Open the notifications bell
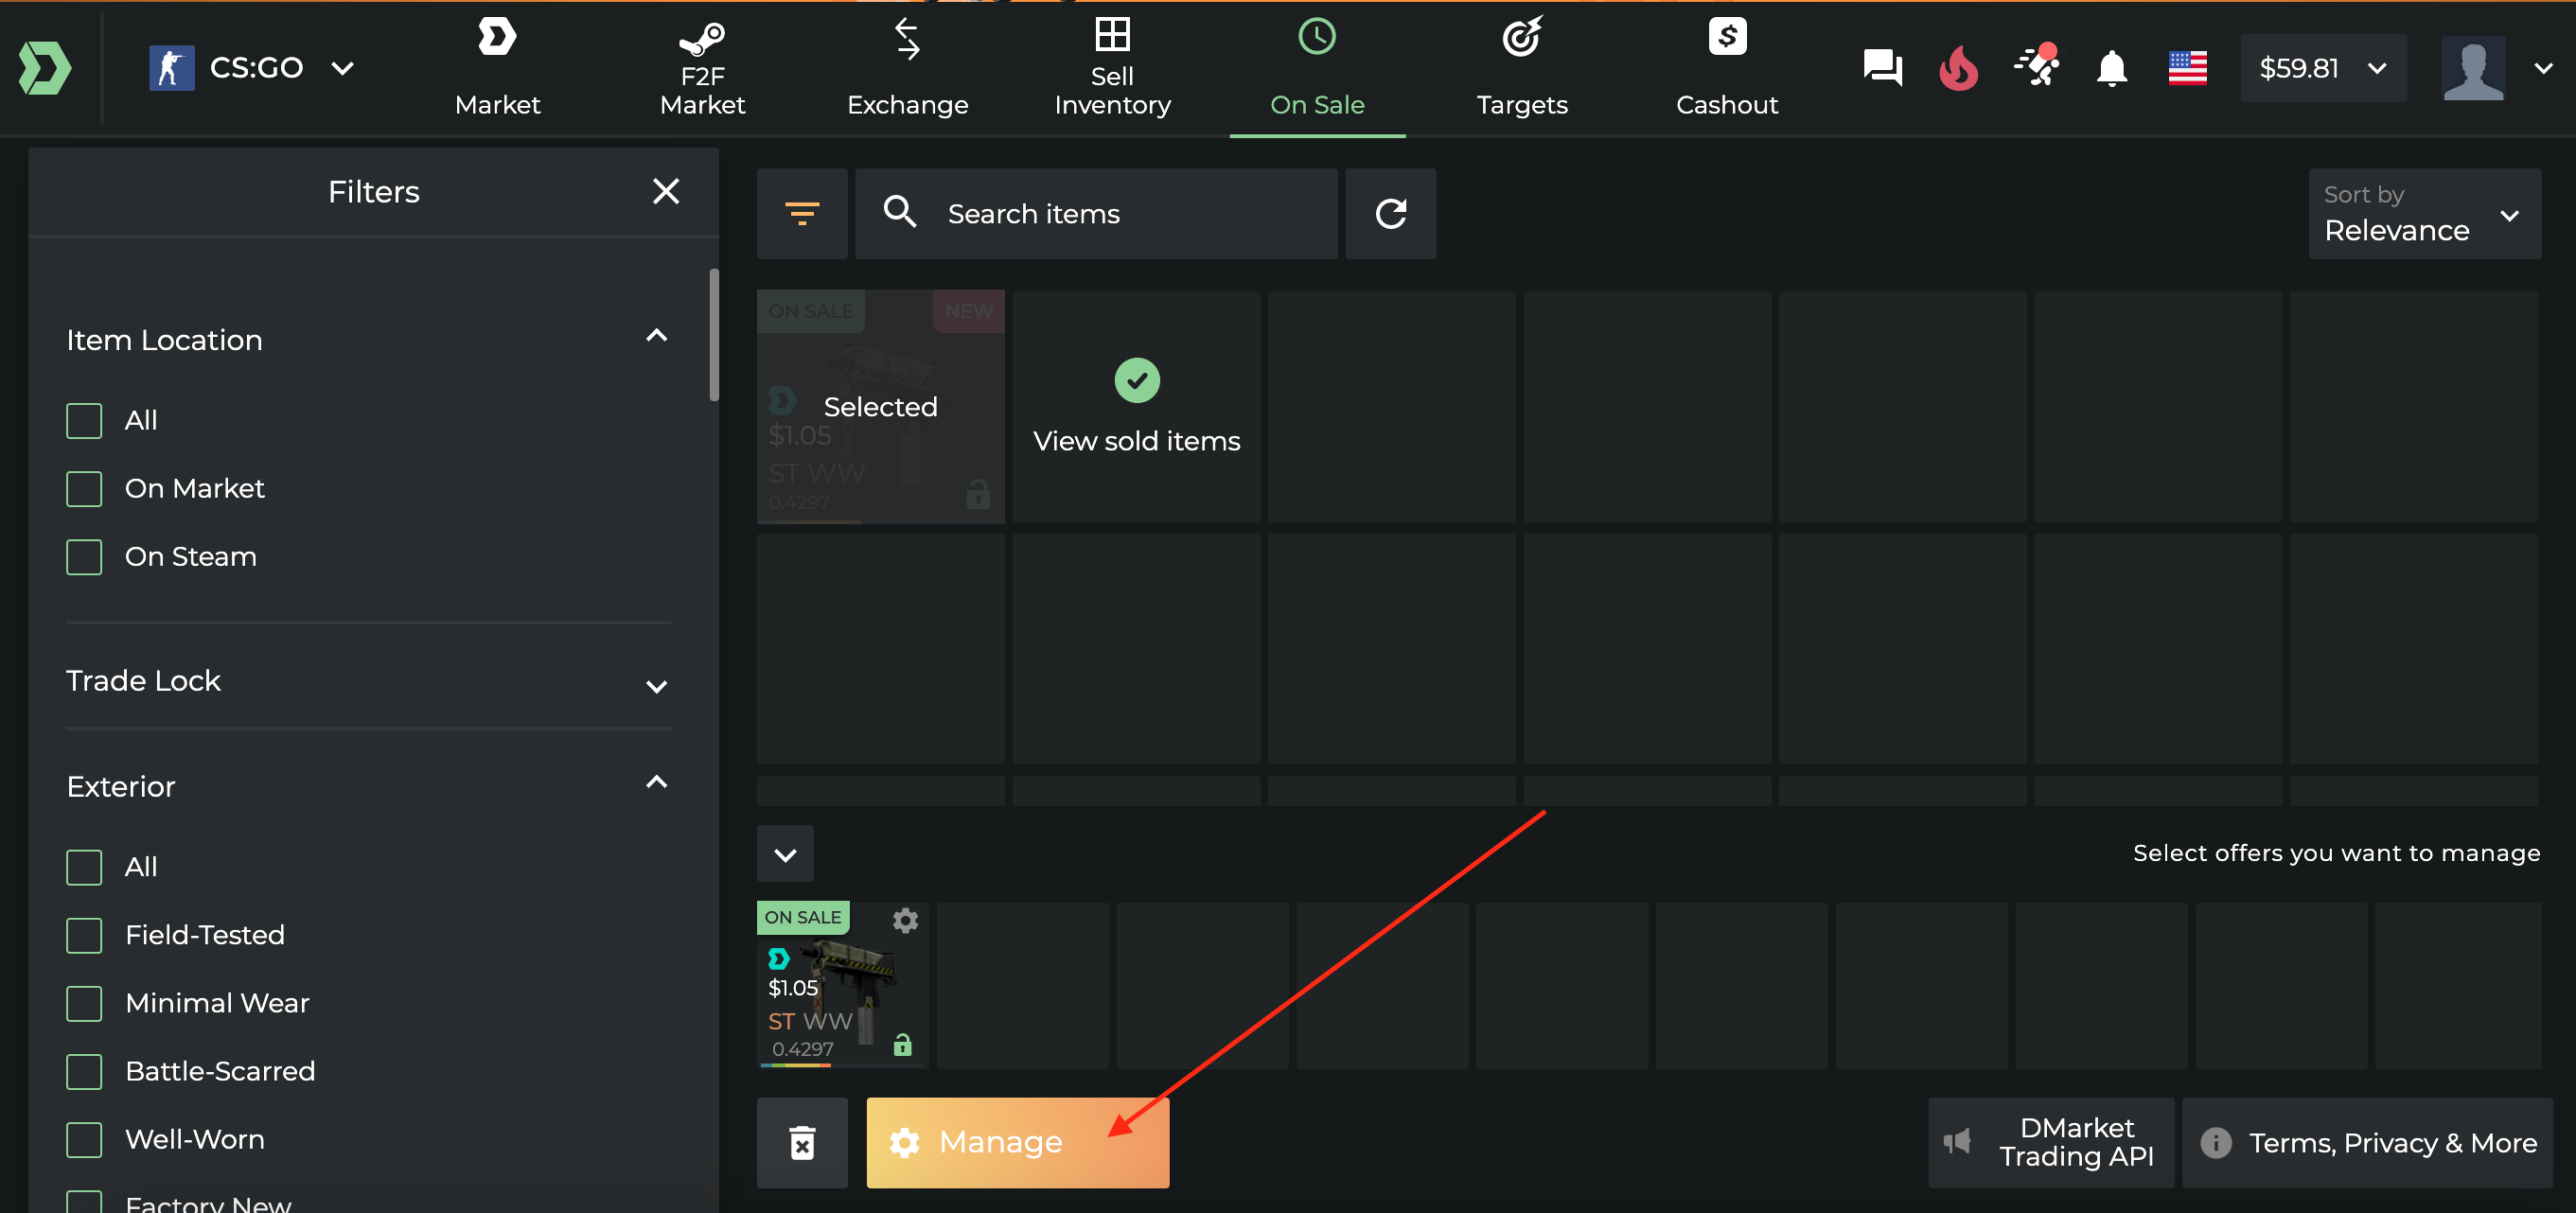Image resolution: width=2576 pixels, height=1213 pixels. tap(2111, 68)
